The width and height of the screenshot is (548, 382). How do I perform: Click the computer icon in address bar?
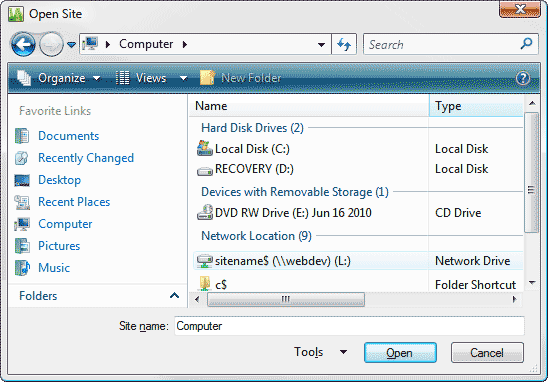tap(90, 44)
